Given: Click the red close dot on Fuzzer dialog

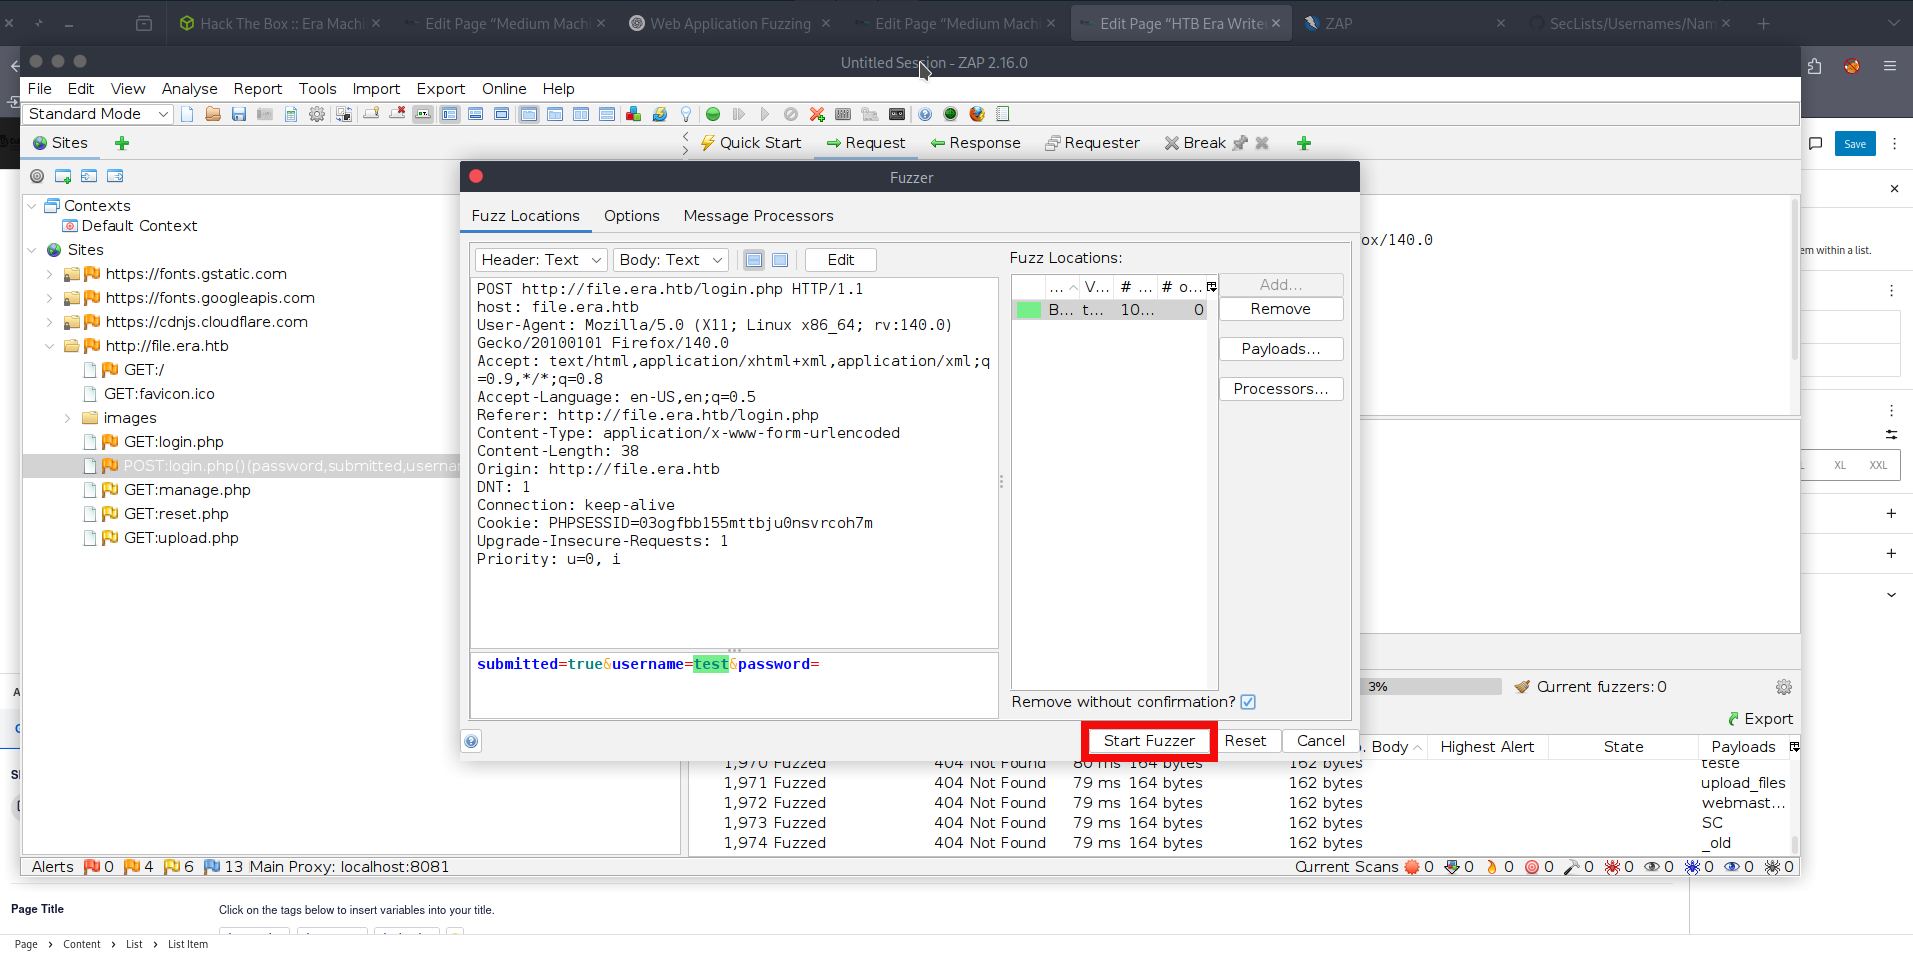Looking at the screenshot, I should coord(476,177).
